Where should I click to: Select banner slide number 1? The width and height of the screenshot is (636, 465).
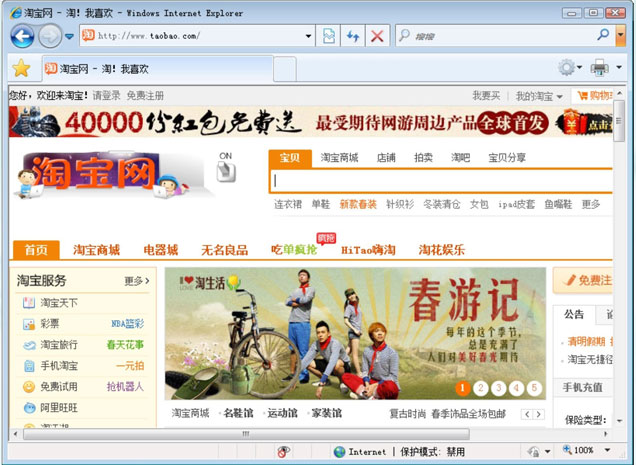[462, 388]
